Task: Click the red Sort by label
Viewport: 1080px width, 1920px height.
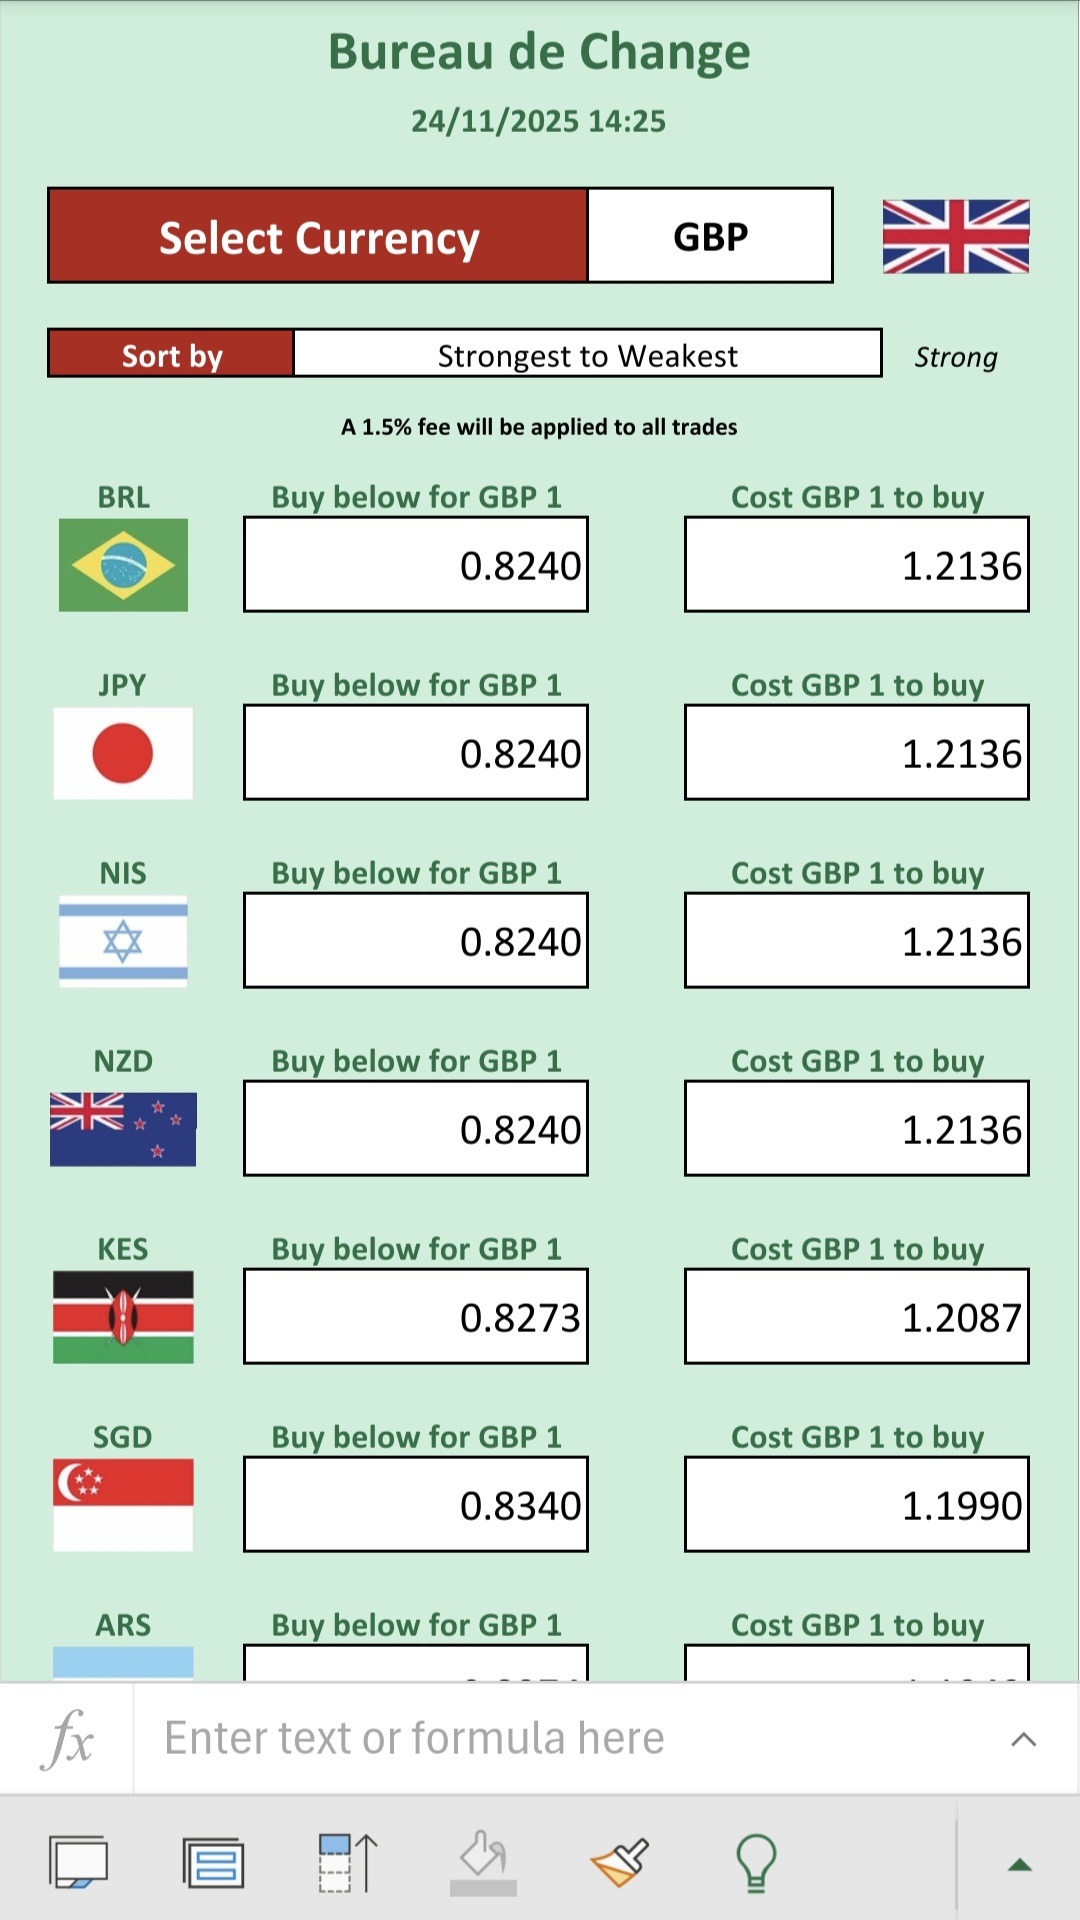Action: (x=171, y=355)
